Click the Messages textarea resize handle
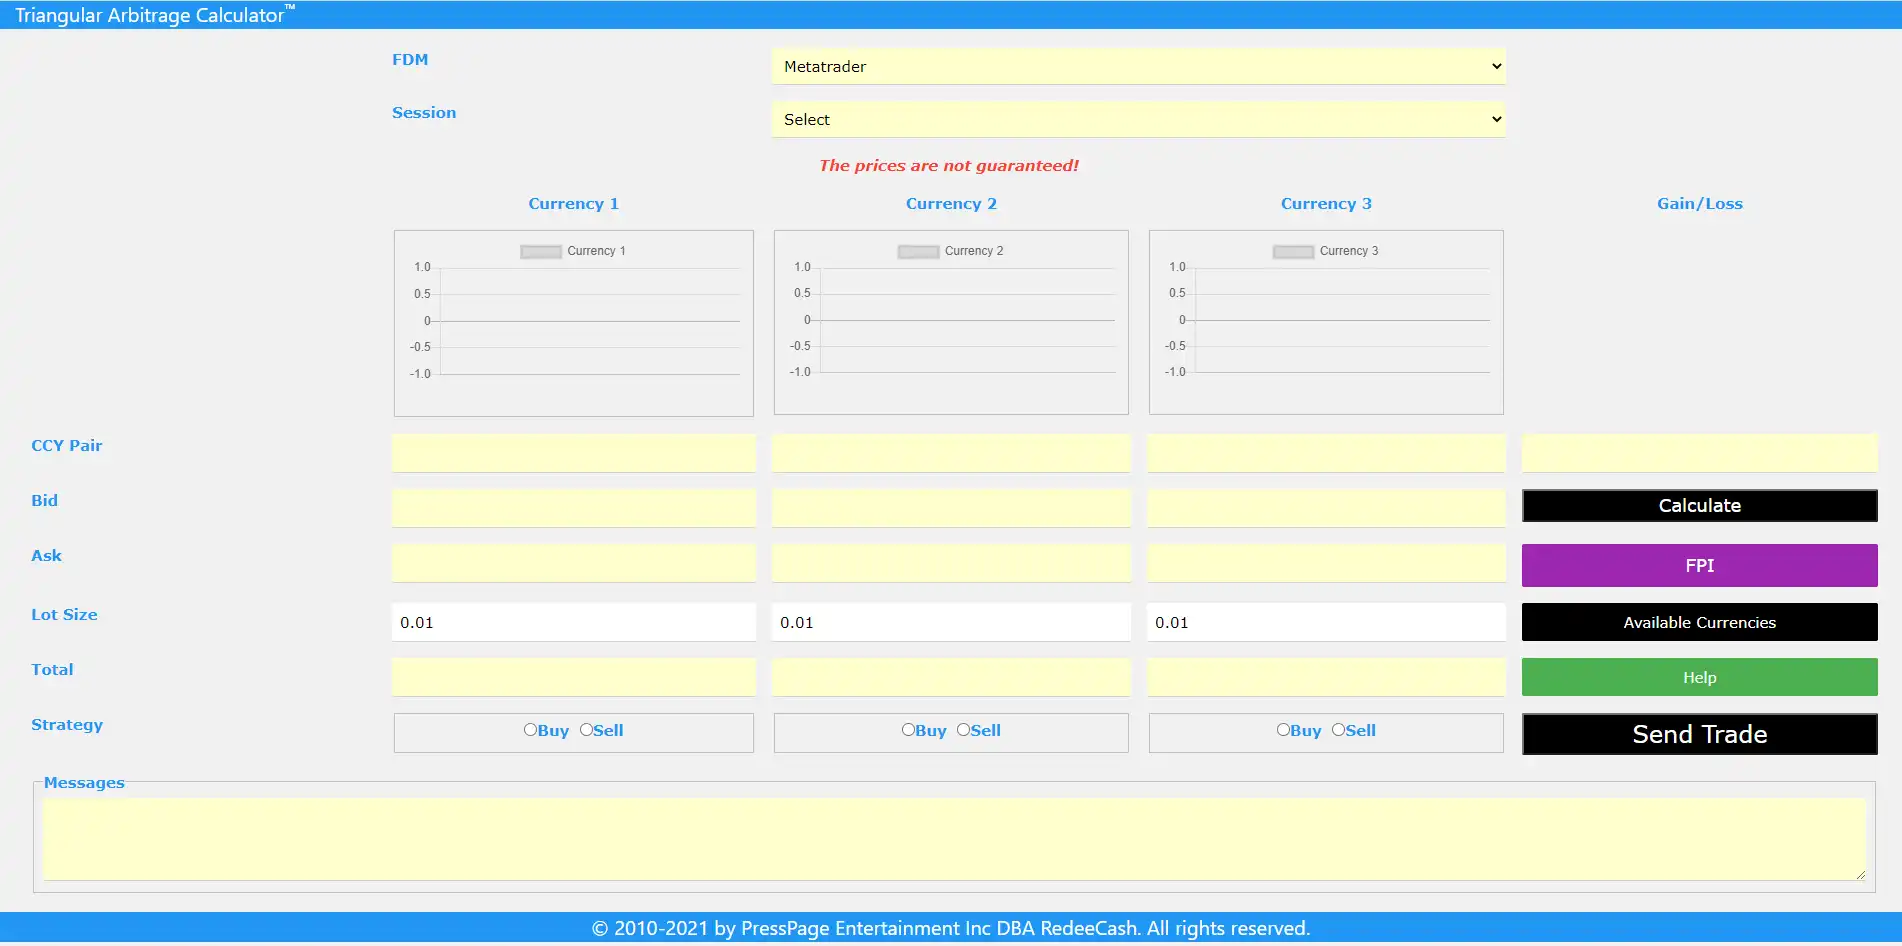 pyautogui.click(x=1860, y=875)
